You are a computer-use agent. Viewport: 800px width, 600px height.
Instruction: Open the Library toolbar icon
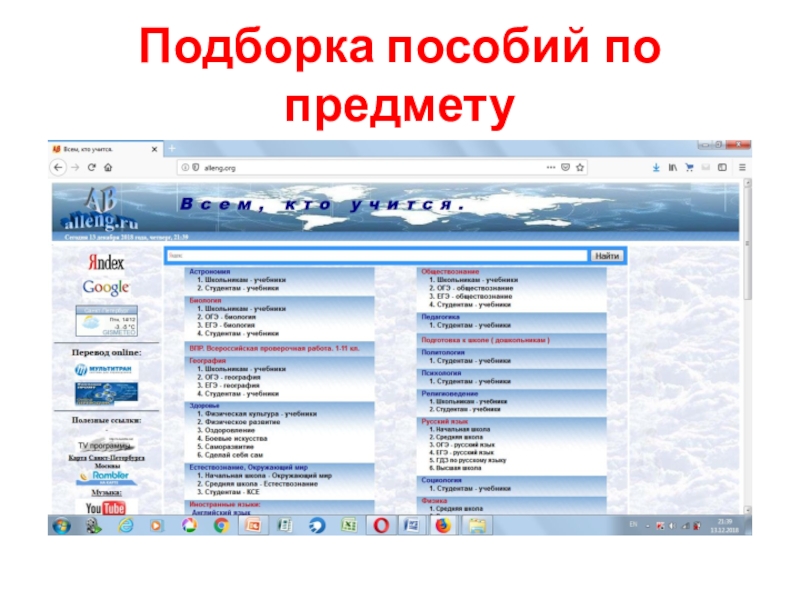coord(673,167)
